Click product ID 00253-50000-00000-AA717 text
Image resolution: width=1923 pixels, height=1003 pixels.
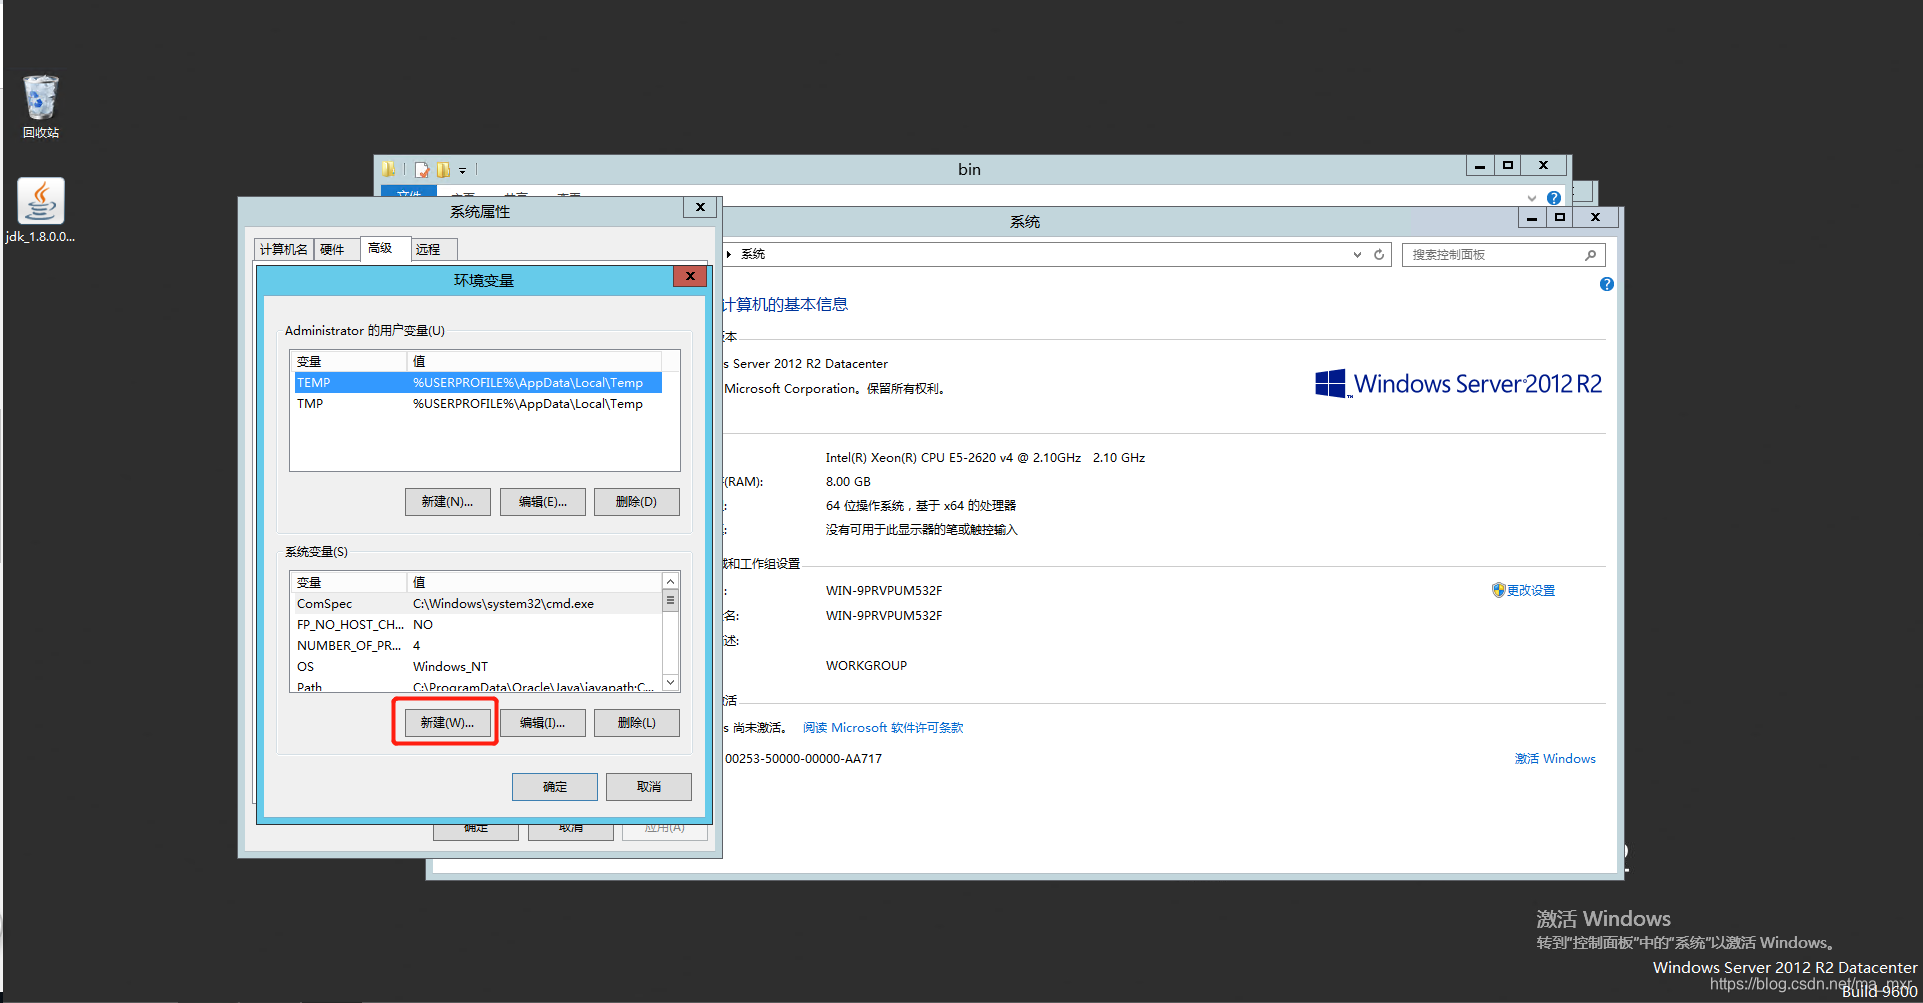coord(803,759)
